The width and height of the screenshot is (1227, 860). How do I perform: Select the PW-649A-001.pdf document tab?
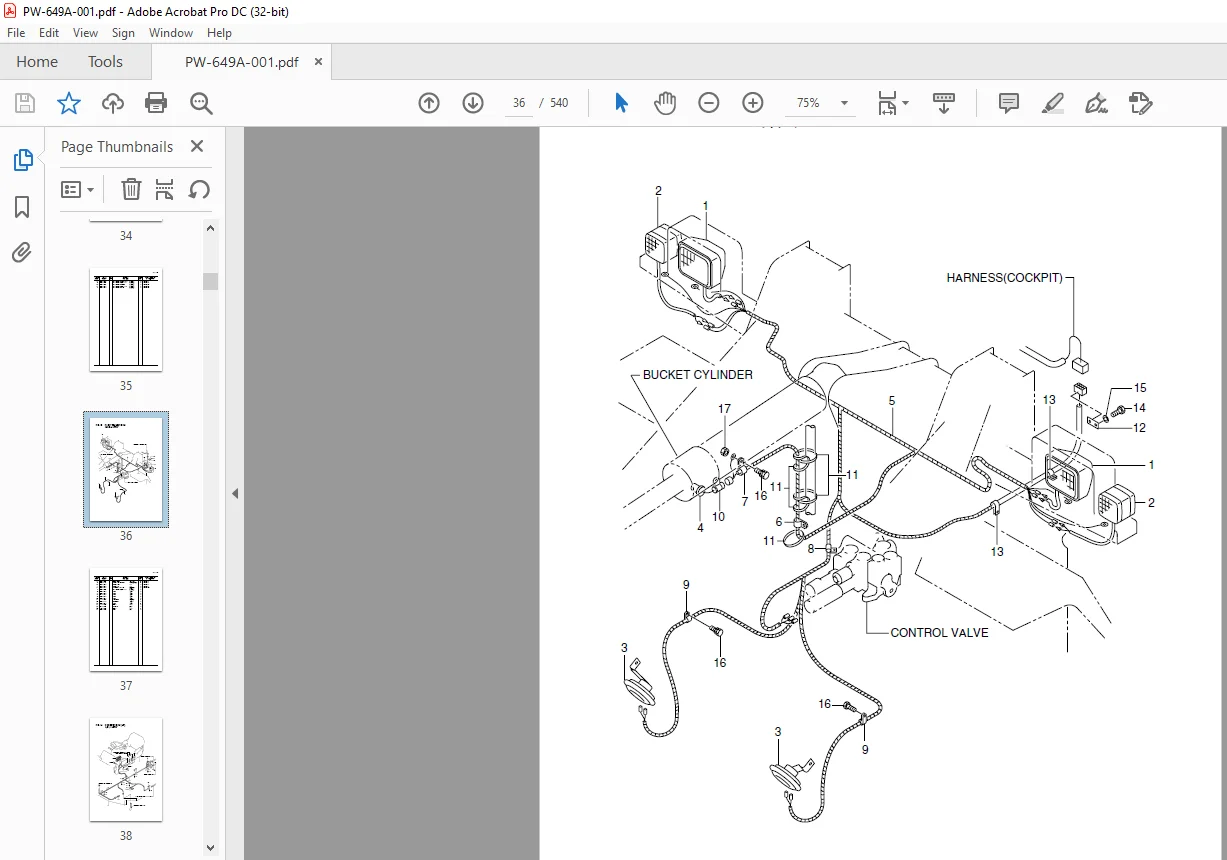241,62
